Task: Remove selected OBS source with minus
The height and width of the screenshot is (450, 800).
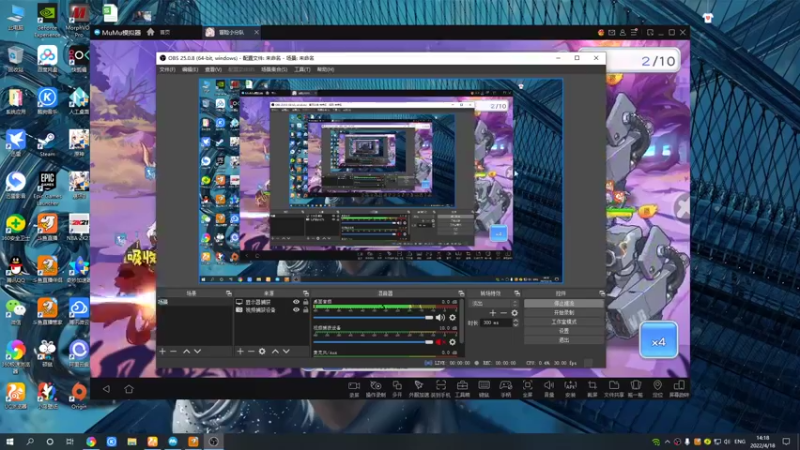Action: pyautogui.click(x=251, y=352)
